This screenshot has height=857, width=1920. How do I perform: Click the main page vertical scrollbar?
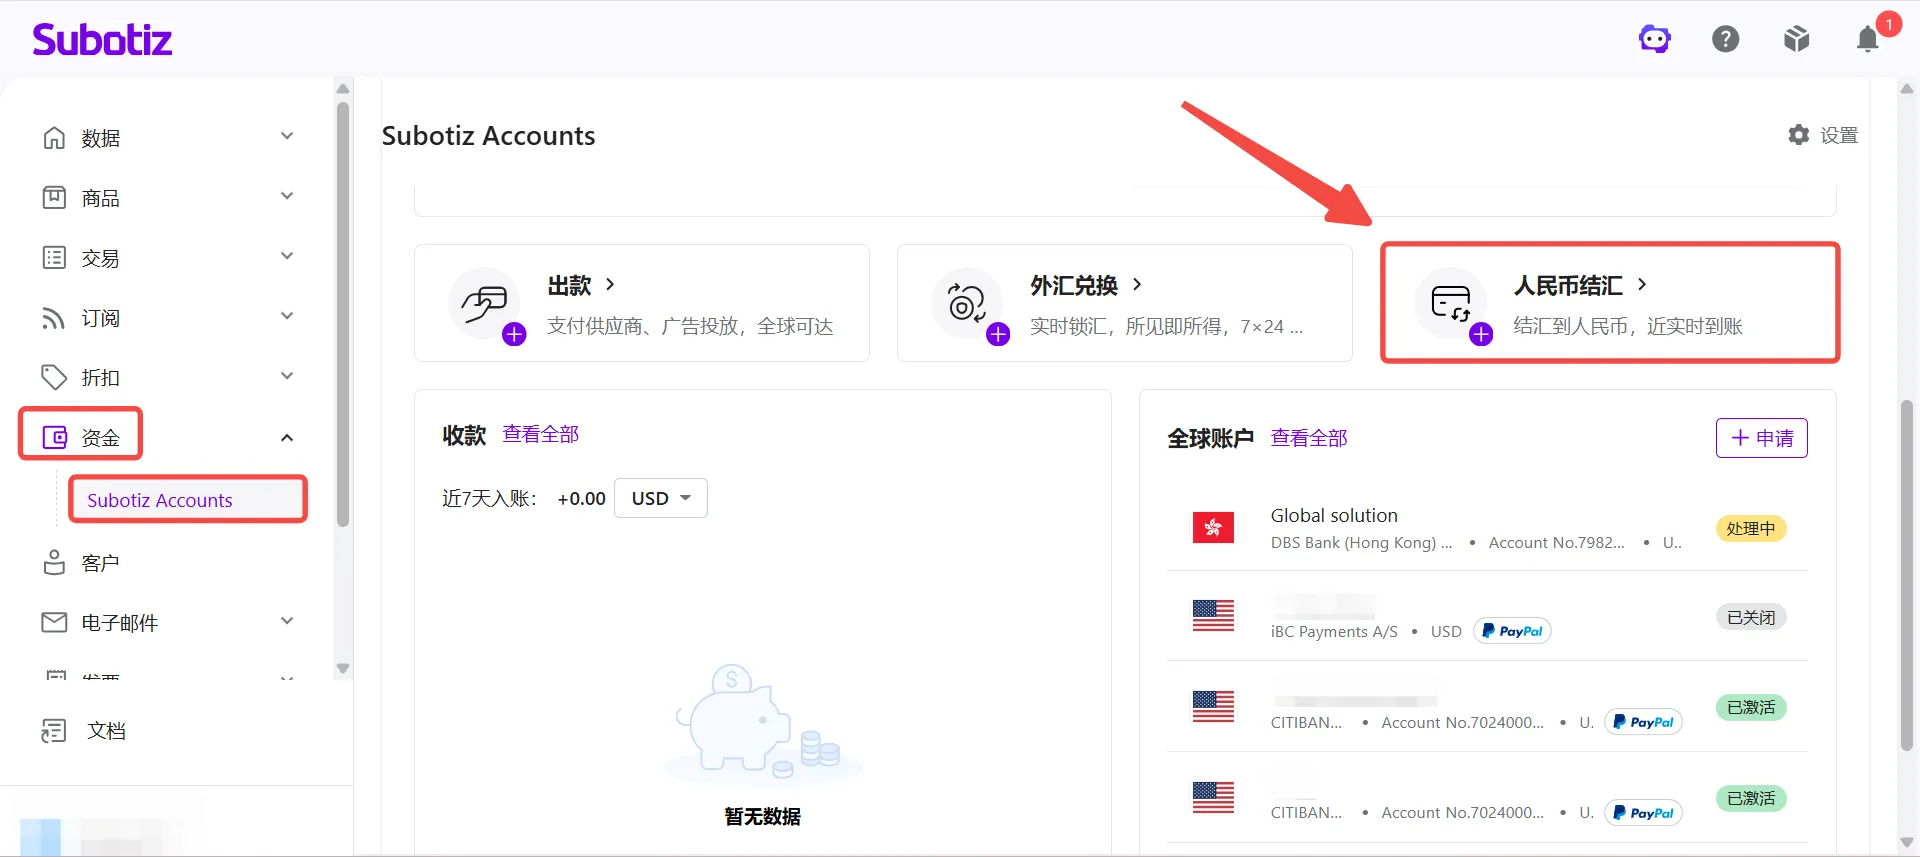[x=1907, y=575]
